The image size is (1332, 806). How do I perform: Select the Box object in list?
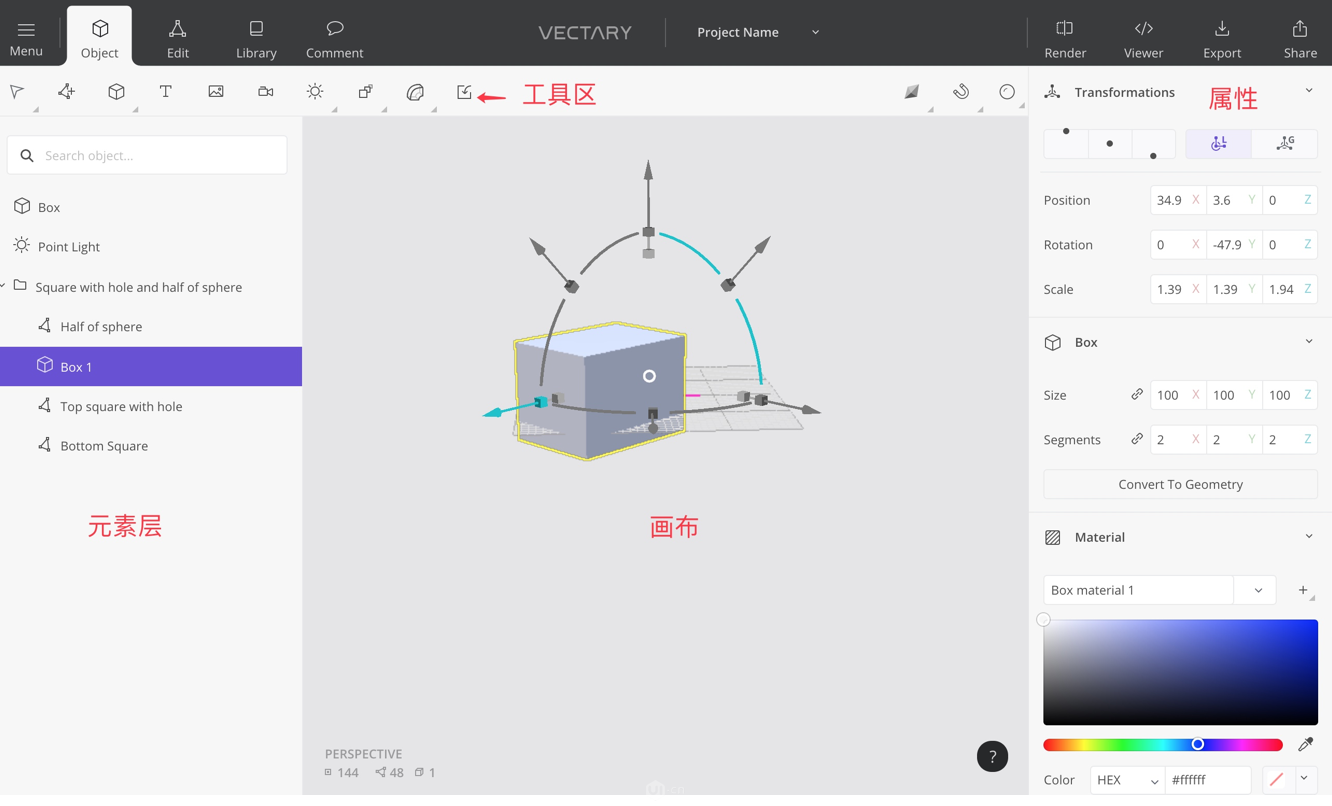click(x=151, y=207)
